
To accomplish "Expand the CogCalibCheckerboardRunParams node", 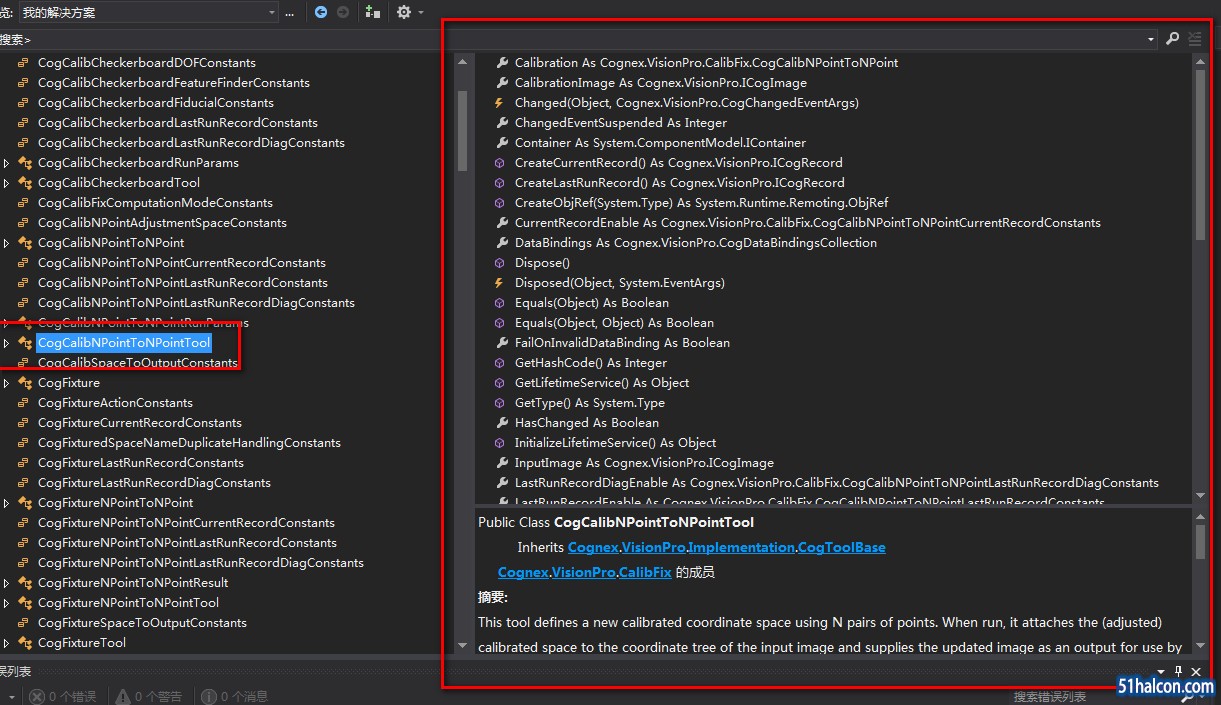I will point(7,163).
